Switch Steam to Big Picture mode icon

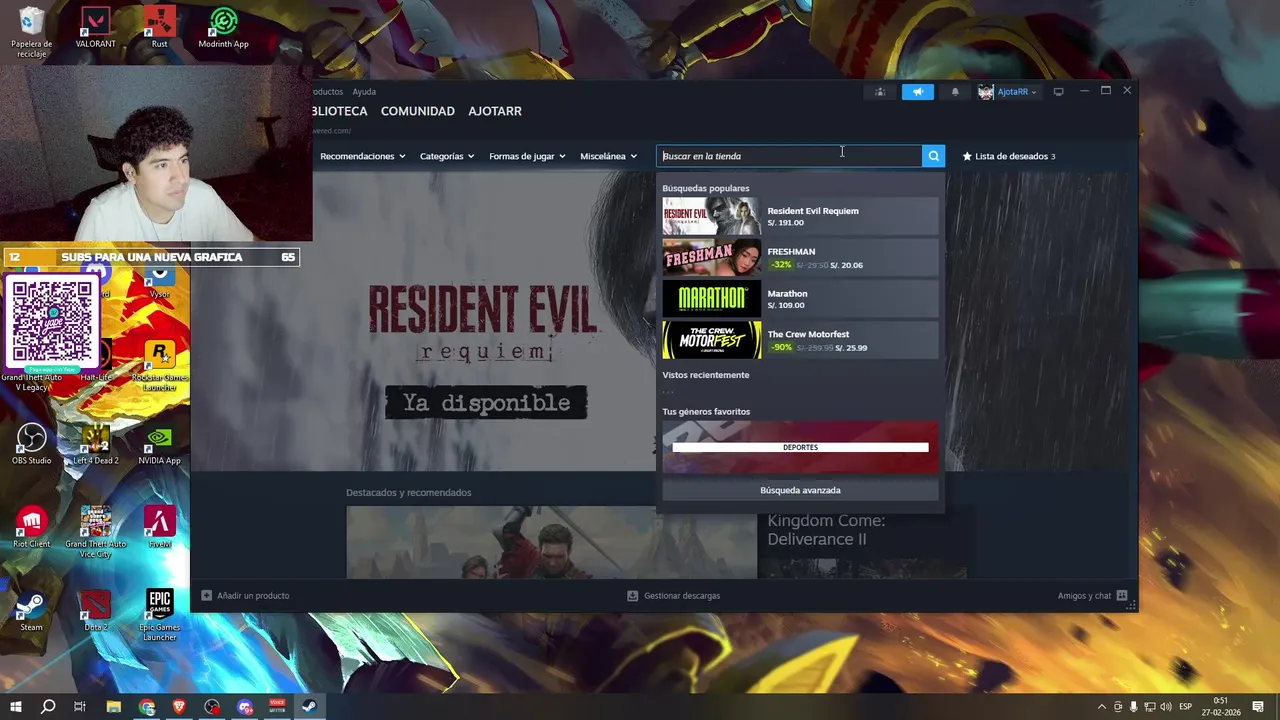click(1058, 92)
